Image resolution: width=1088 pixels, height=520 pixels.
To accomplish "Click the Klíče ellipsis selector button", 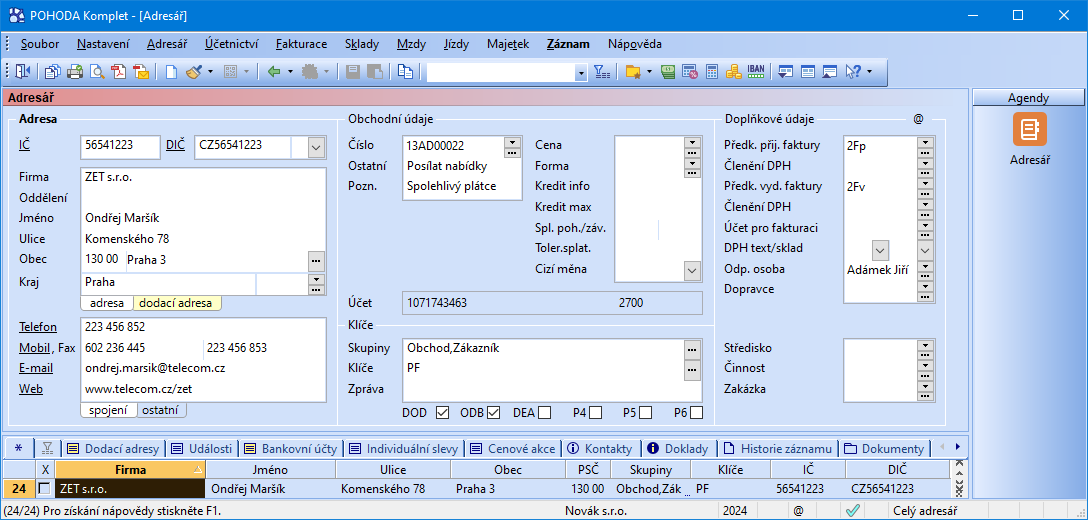I will 692,370.
